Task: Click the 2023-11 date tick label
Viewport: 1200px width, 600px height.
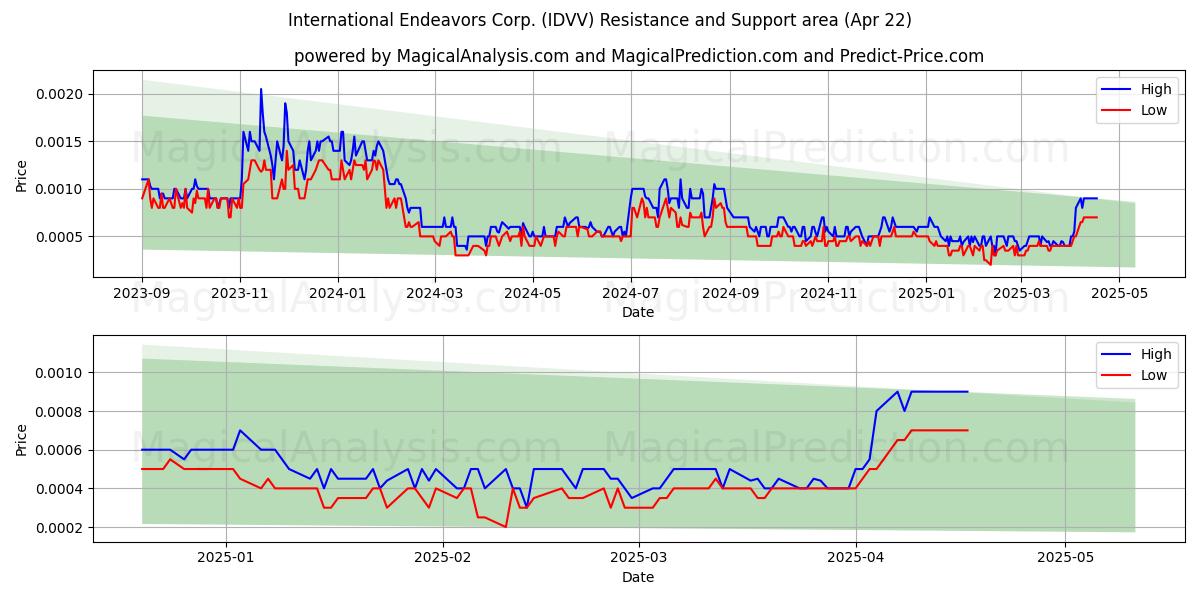Action: (x=240, y=293)
